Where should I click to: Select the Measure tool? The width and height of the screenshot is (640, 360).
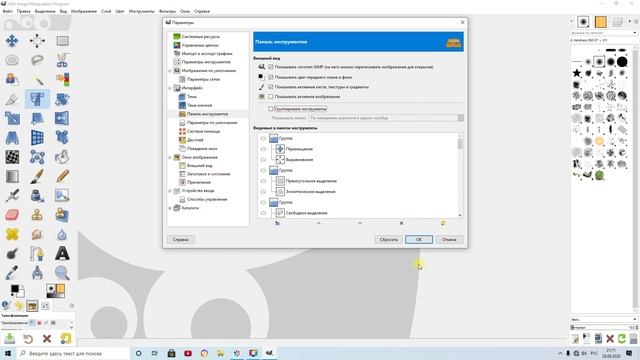coord(37,273)
